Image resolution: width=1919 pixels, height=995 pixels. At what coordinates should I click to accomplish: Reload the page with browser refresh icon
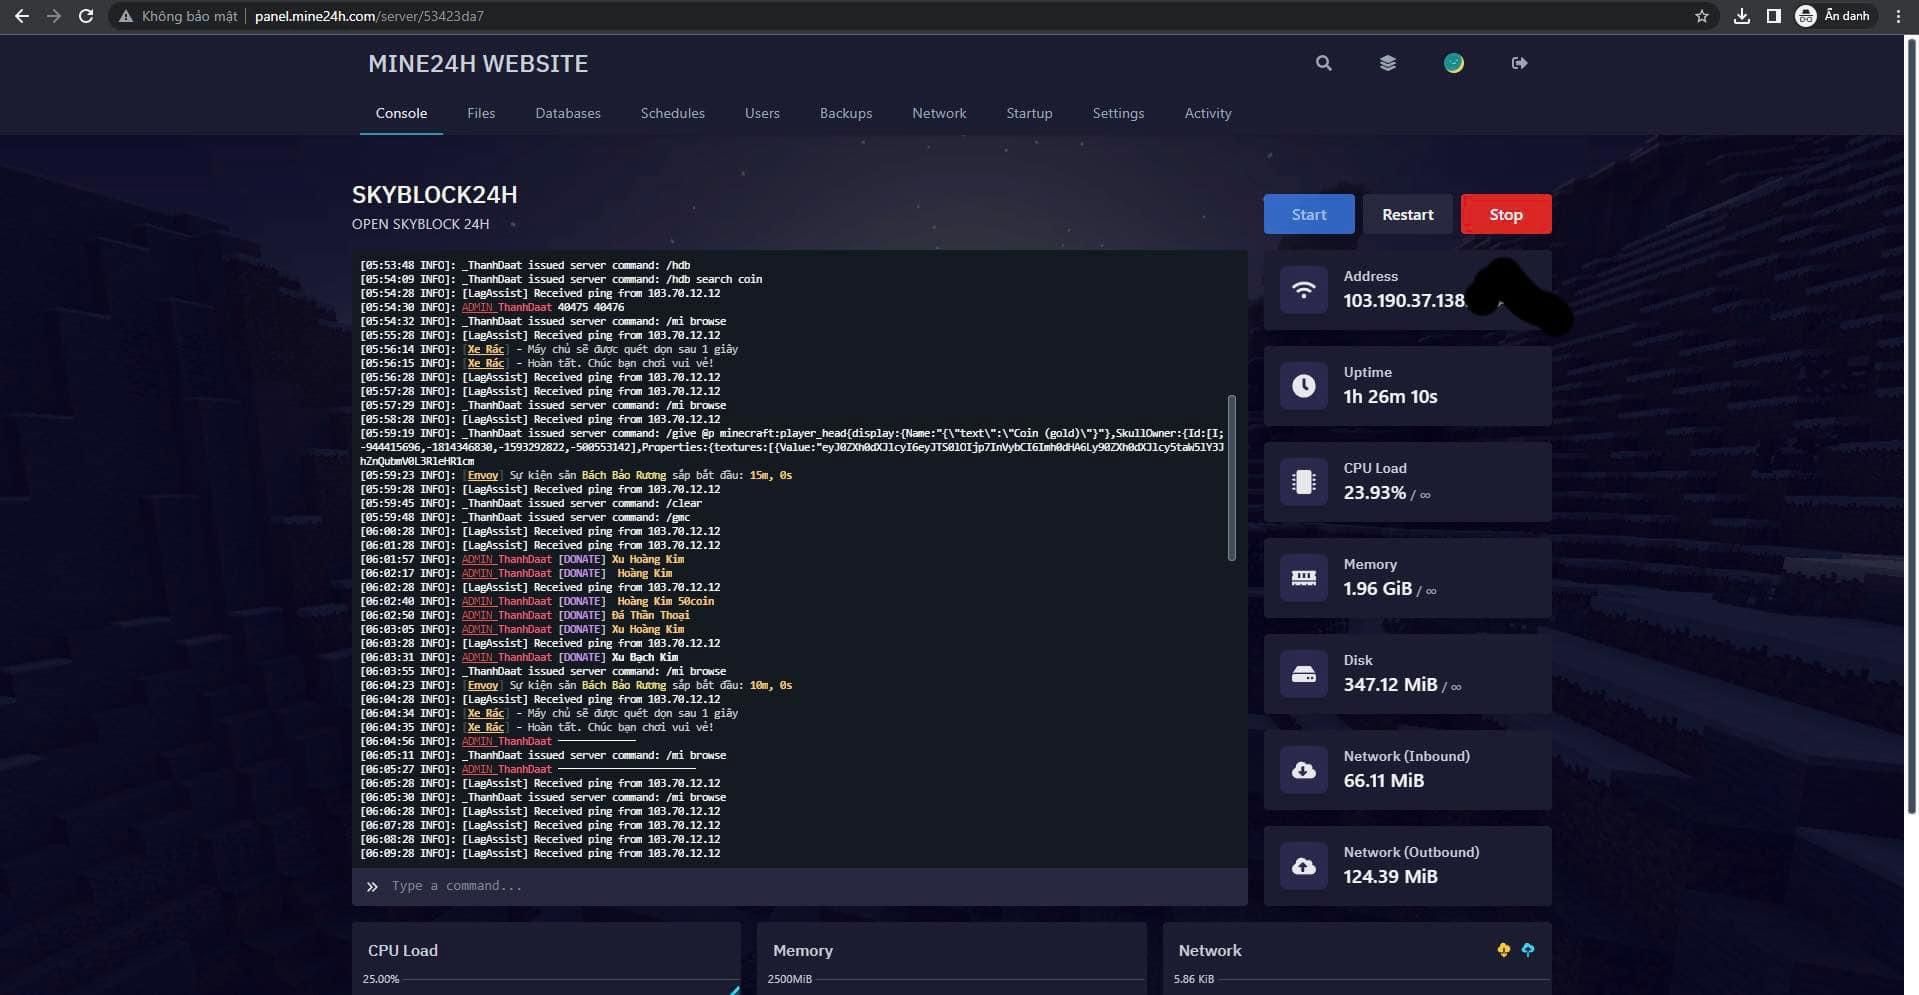(x=86, y=16)
